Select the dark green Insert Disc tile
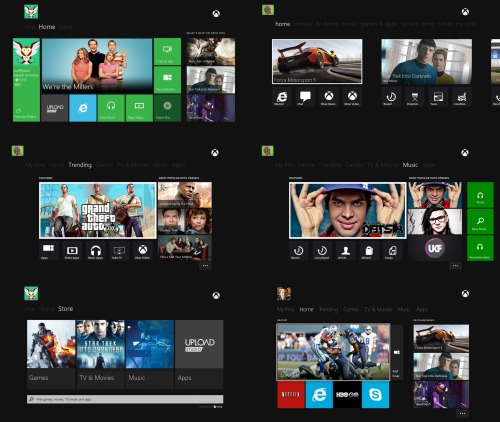 [167, 108]
